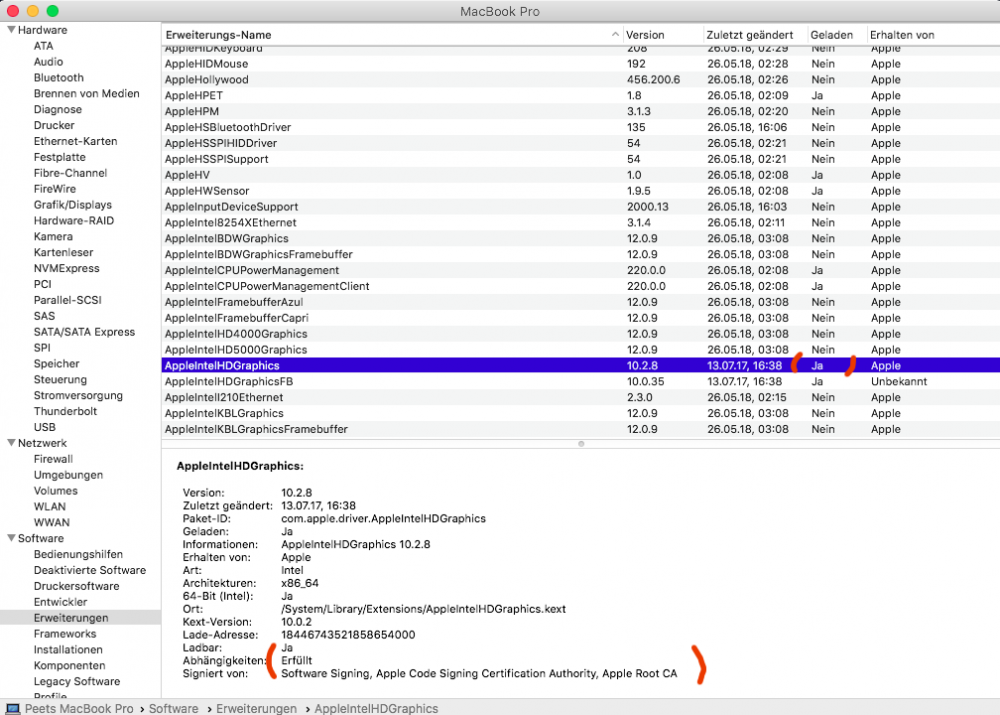Select AppleIntelCPUPowerManagementClient row
This screenshot has height=715, width=1000.
point(580,286)
